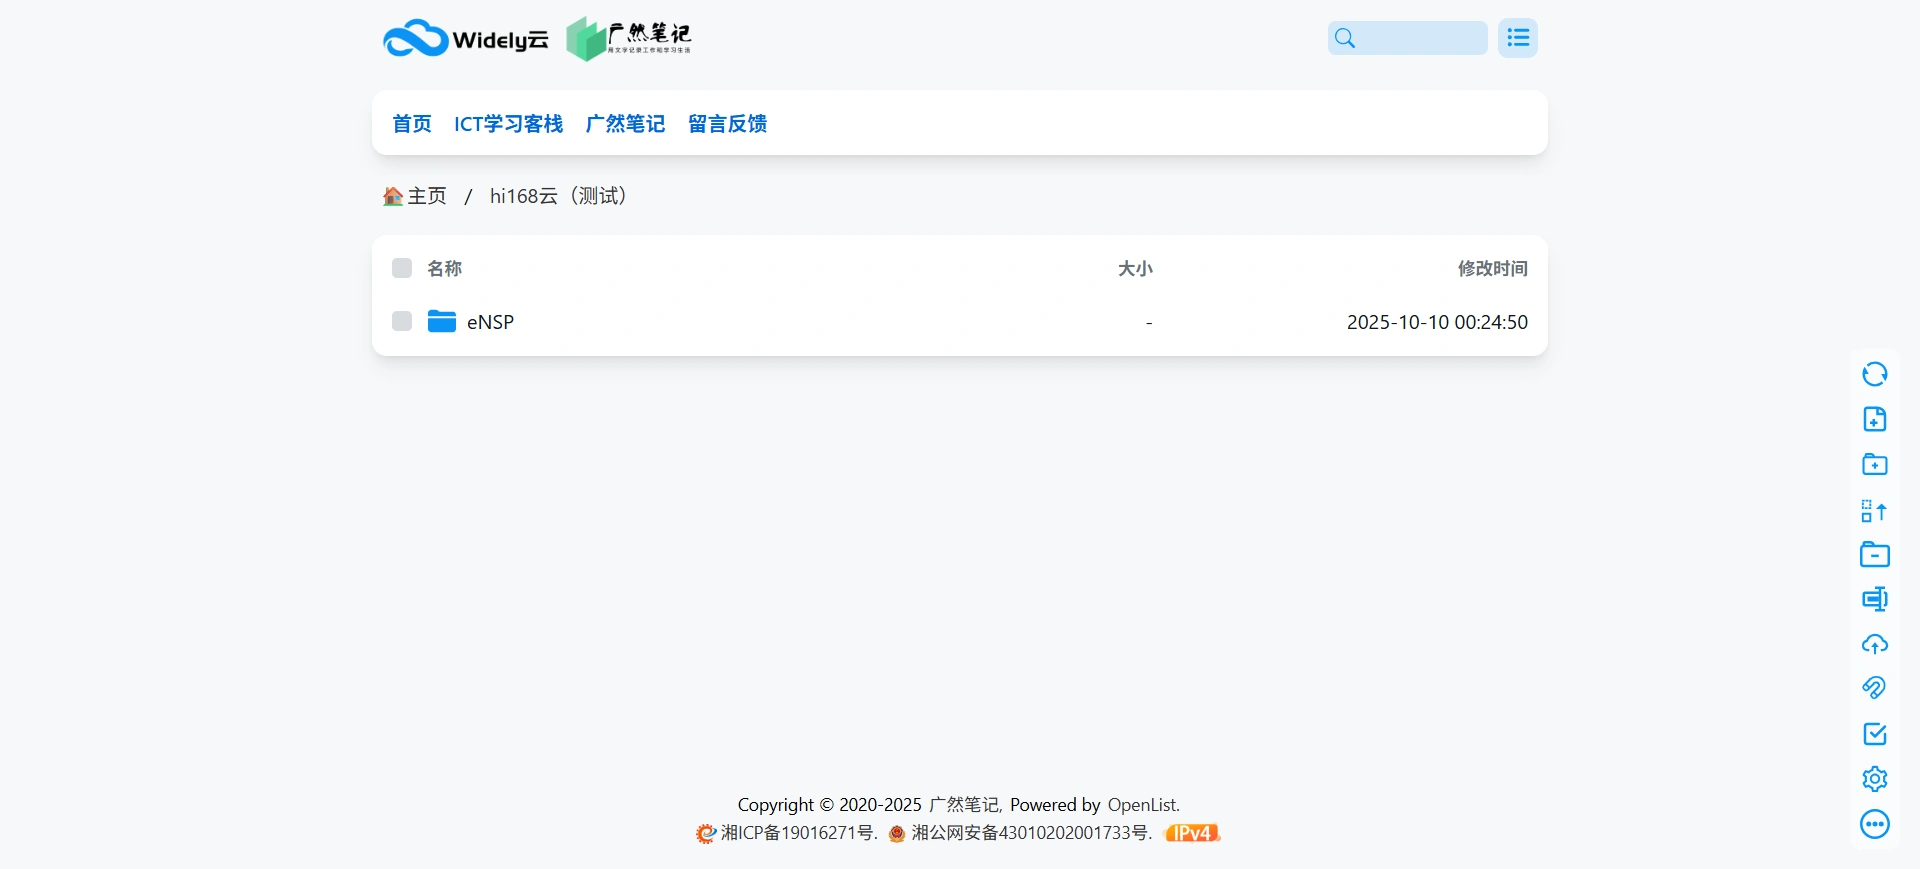Open the eNSP folder
Viewport: 1920px width, 869px height.
(490, 322)
